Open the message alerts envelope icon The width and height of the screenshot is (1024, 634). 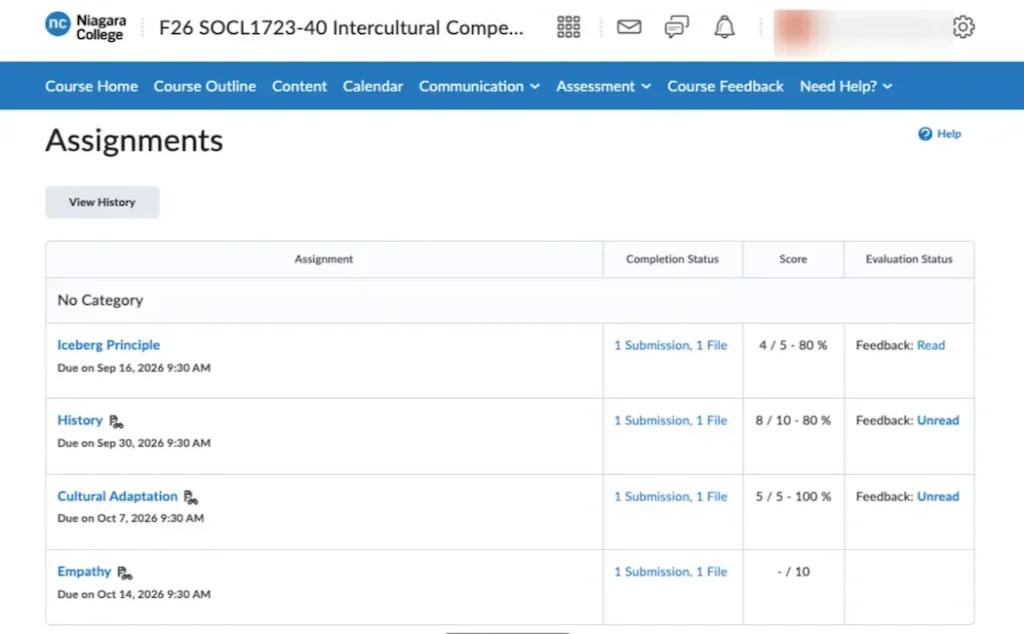coord(629,27)
